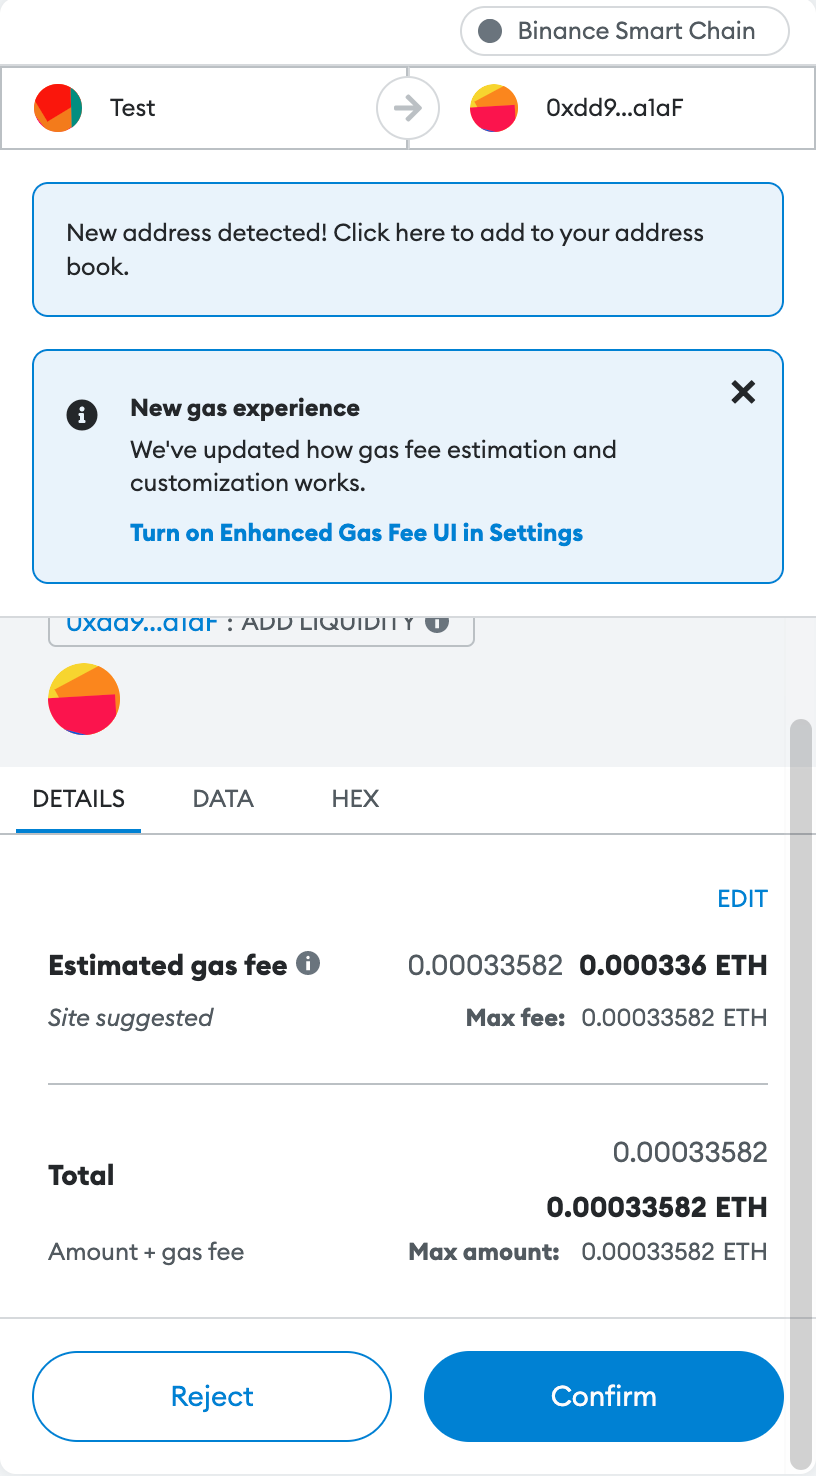
Task: Open Turn on Enhanced Gas Fee UI link
Action: [x=356, y=533]
